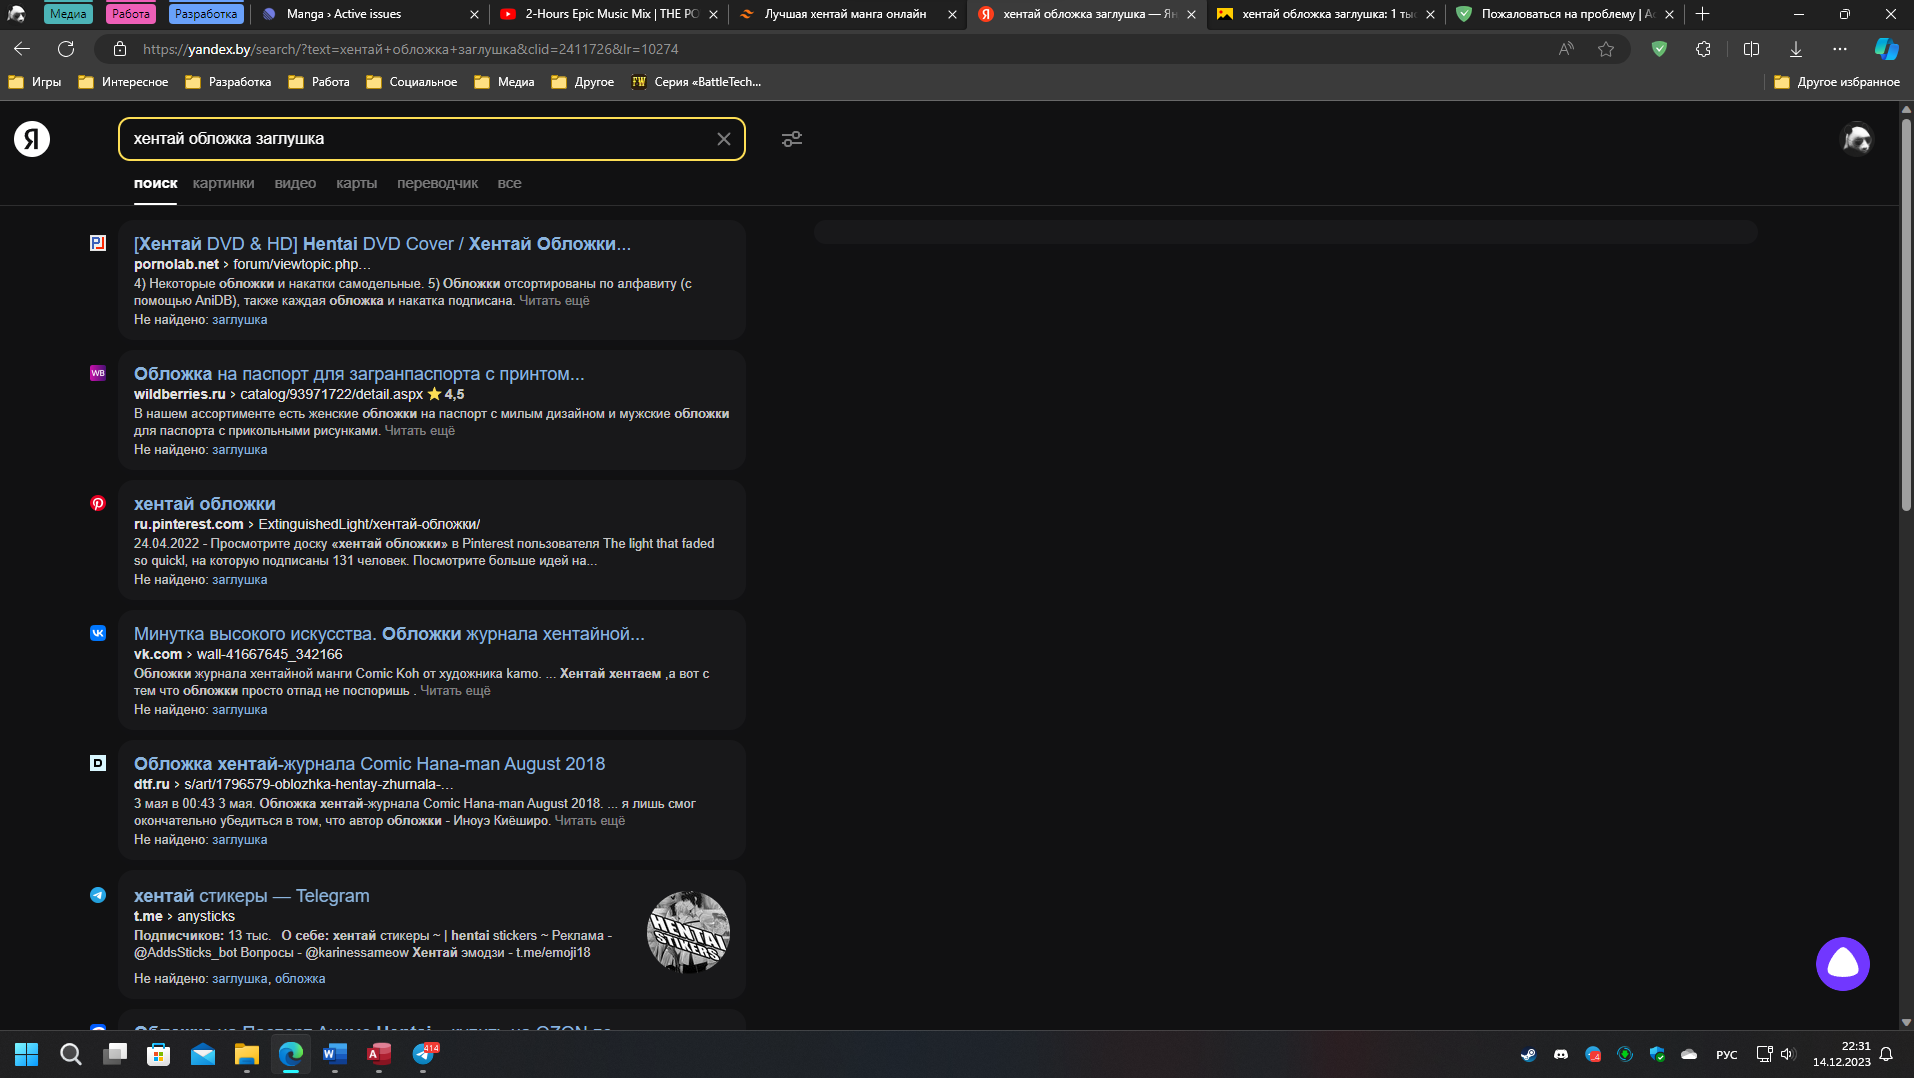
Task: Add page to favorites star icon
Action: (x=1606, y=49)
